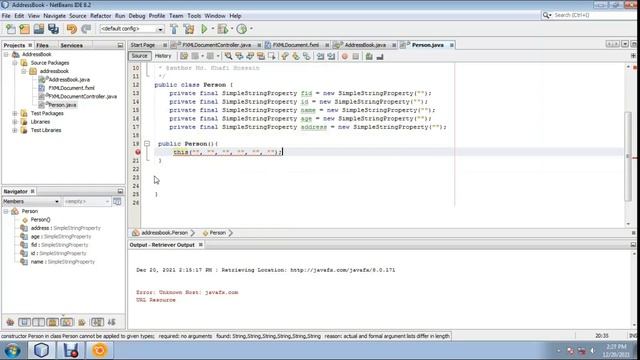This screenshot has width=640, height=360.
Task: Click the Profile Project icon
Action: [x=242, y=29]
